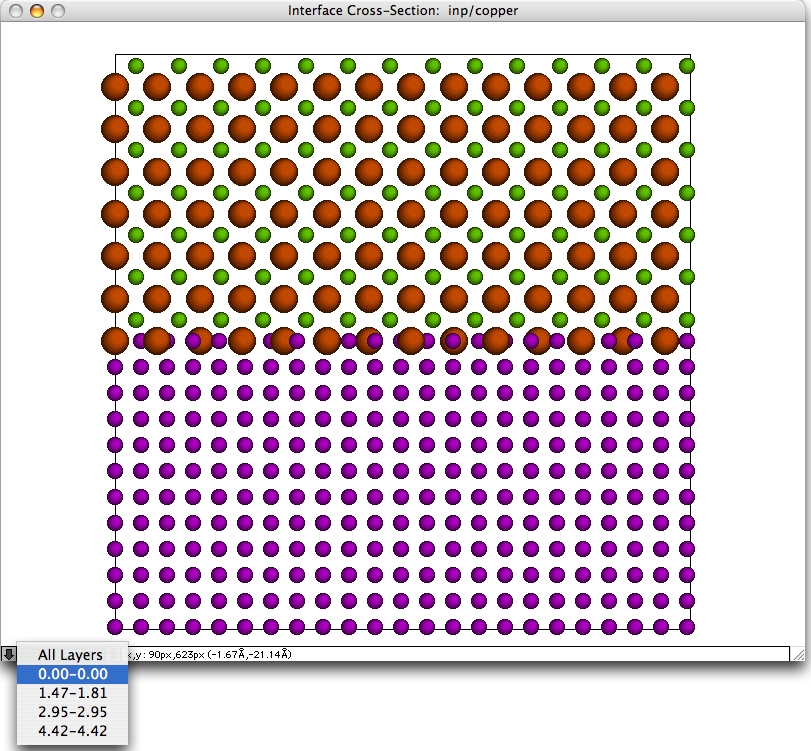811x751 pixels.
Task: Click the bottom-right purple atom
Action: click(x=687, y=627)
